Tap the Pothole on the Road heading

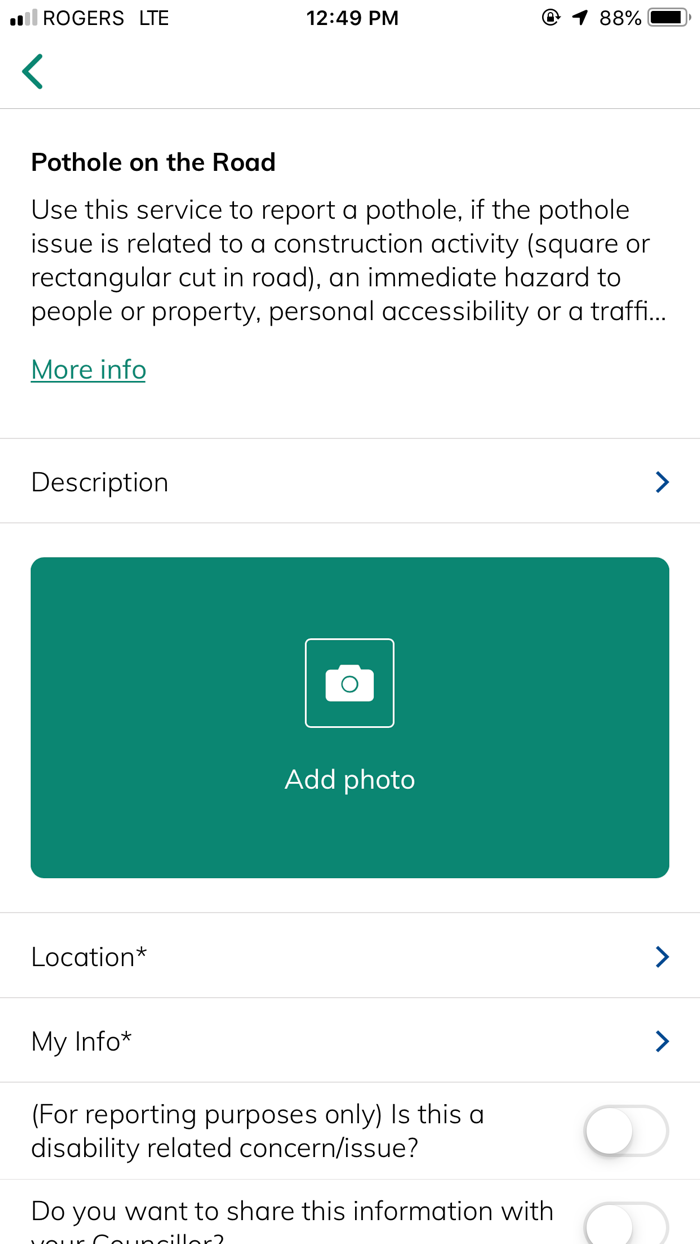pyautogui.click(x=153, y=162)
